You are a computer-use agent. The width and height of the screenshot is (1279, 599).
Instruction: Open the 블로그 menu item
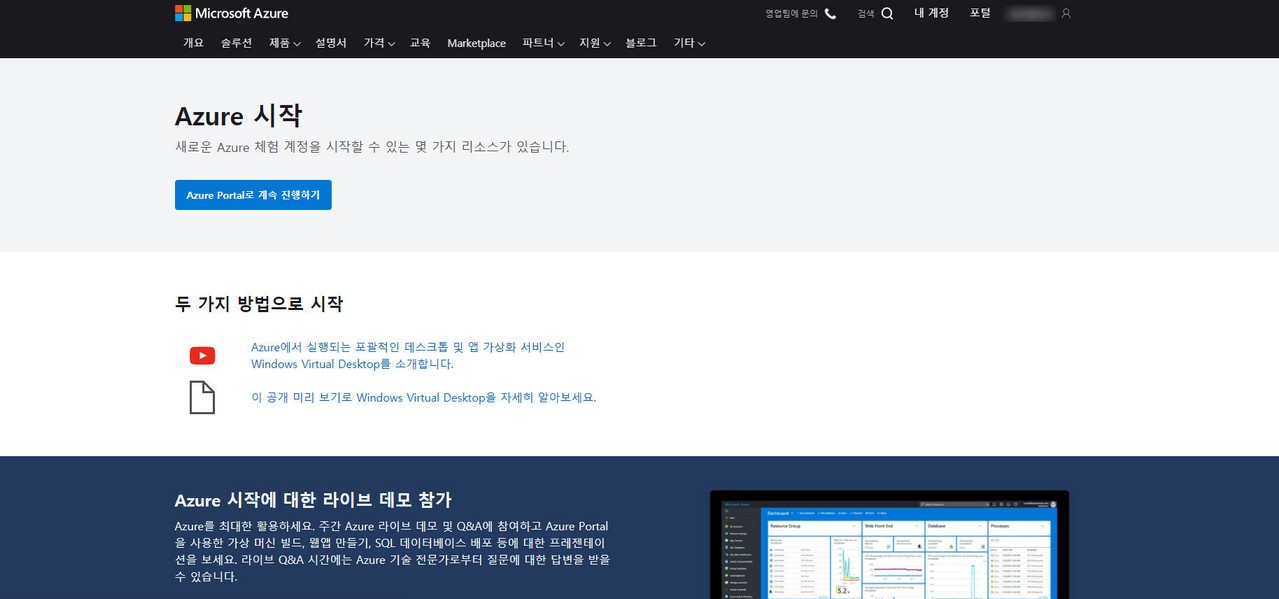click(641, 43)
